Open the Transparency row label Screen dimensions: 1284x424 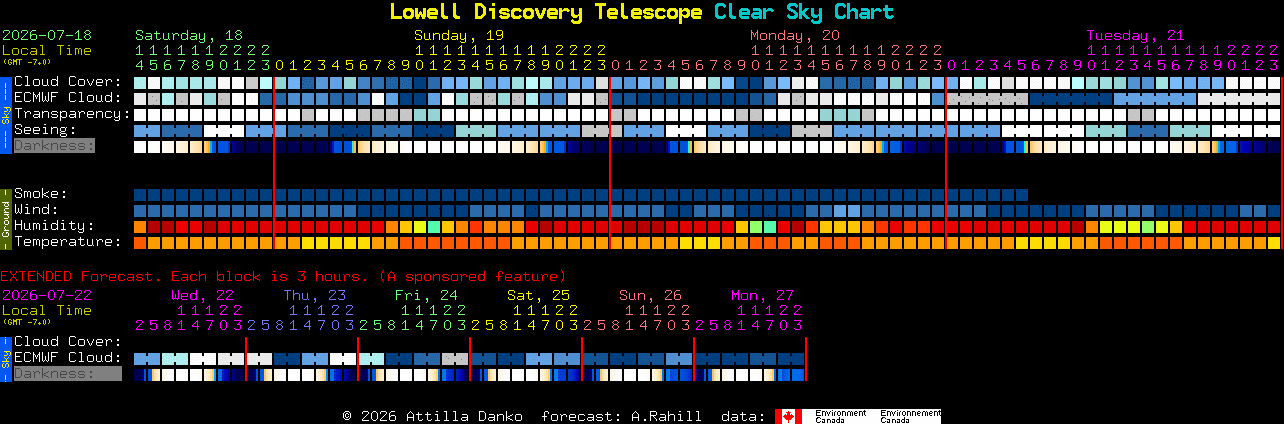[x=72, y=114]
